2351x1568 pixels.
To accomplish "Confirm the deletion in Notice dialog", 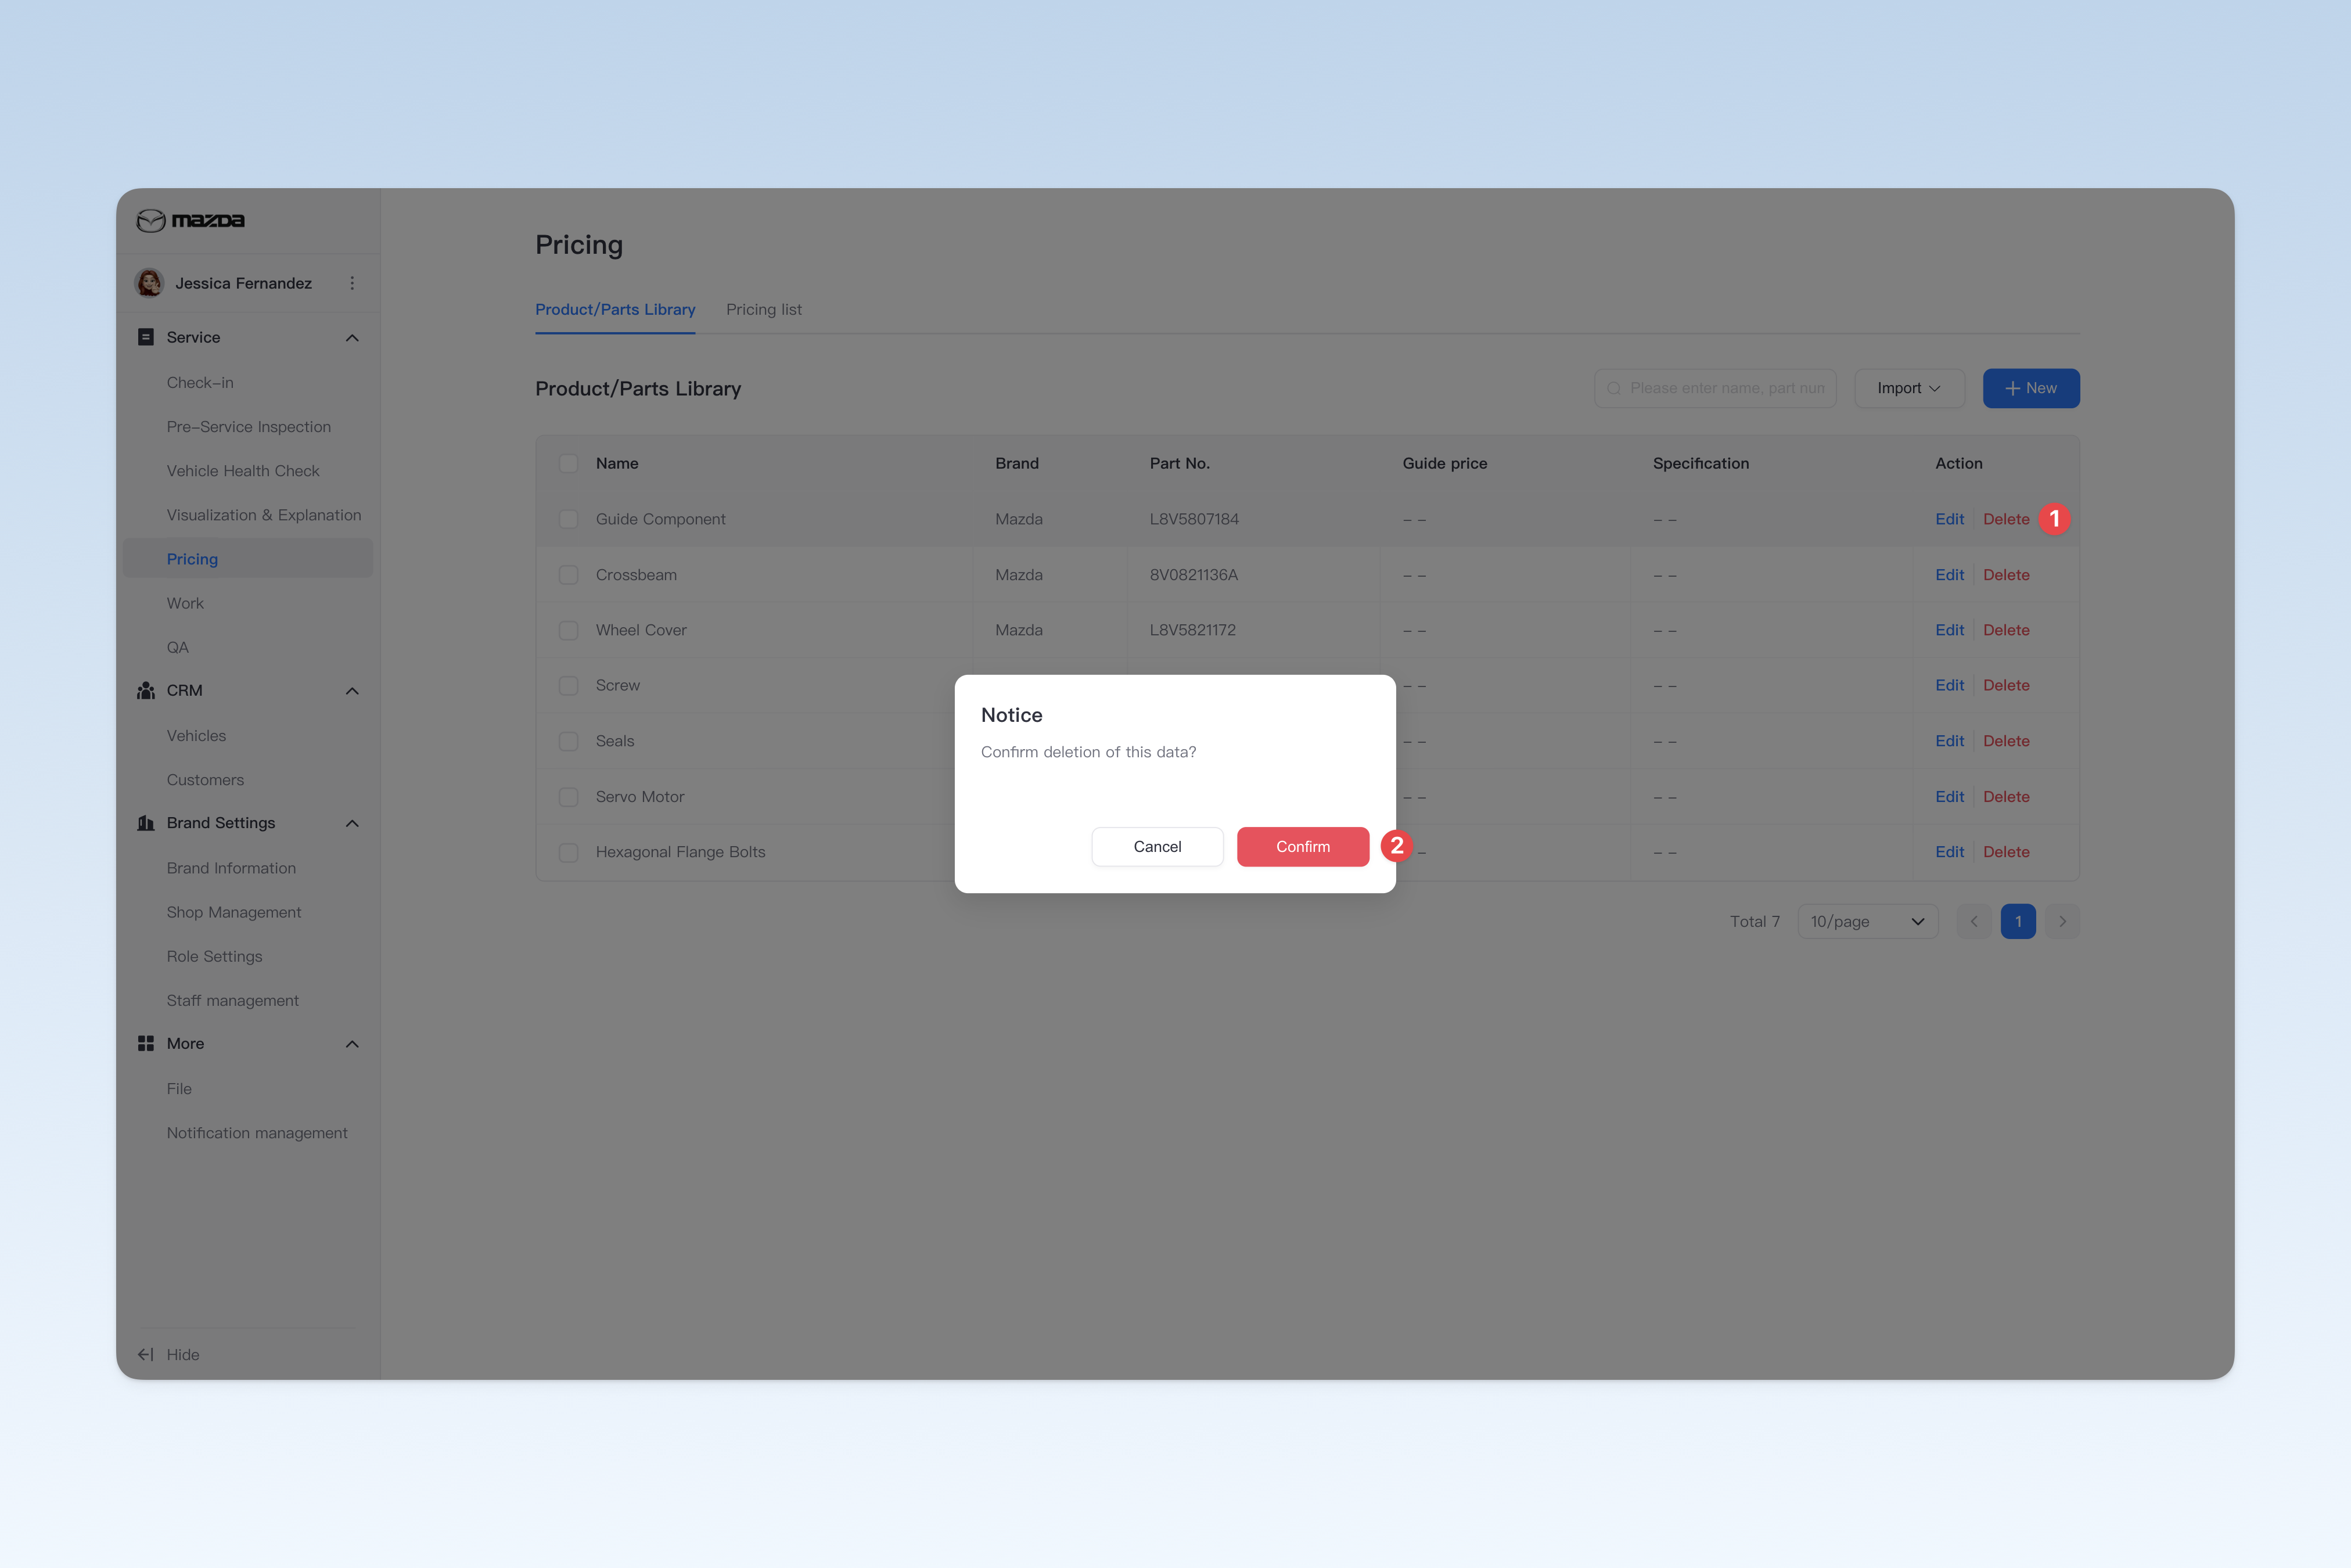I will pyautogui.click(x=1302, y=846).
